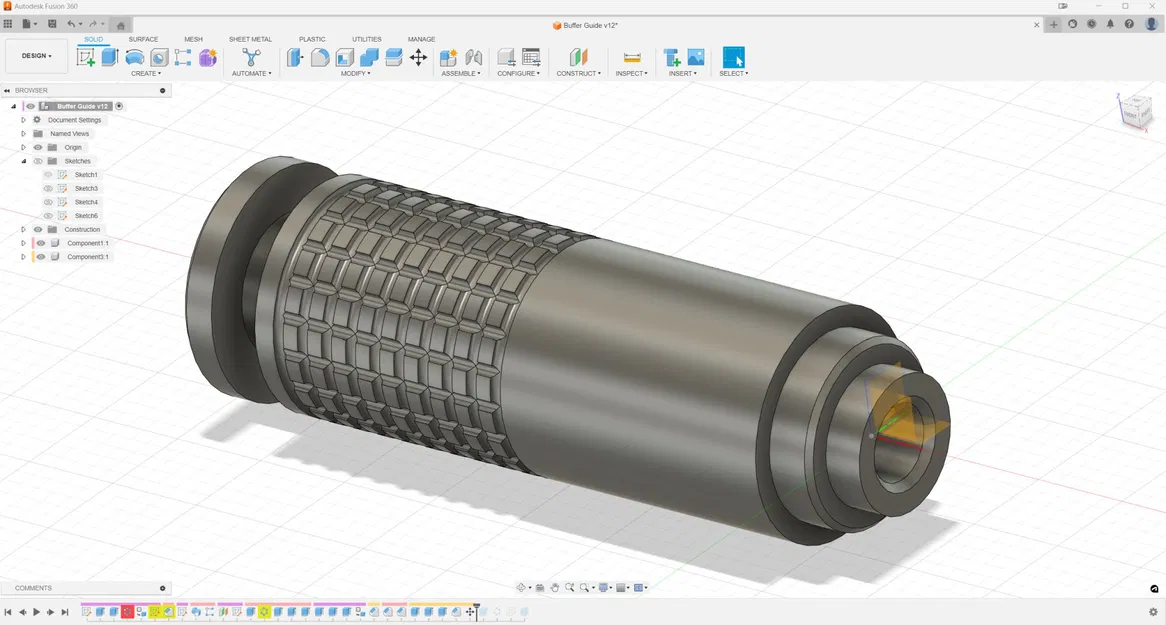
Task: Toggle visibility of Component1:1
Action: tap(40, 243)
